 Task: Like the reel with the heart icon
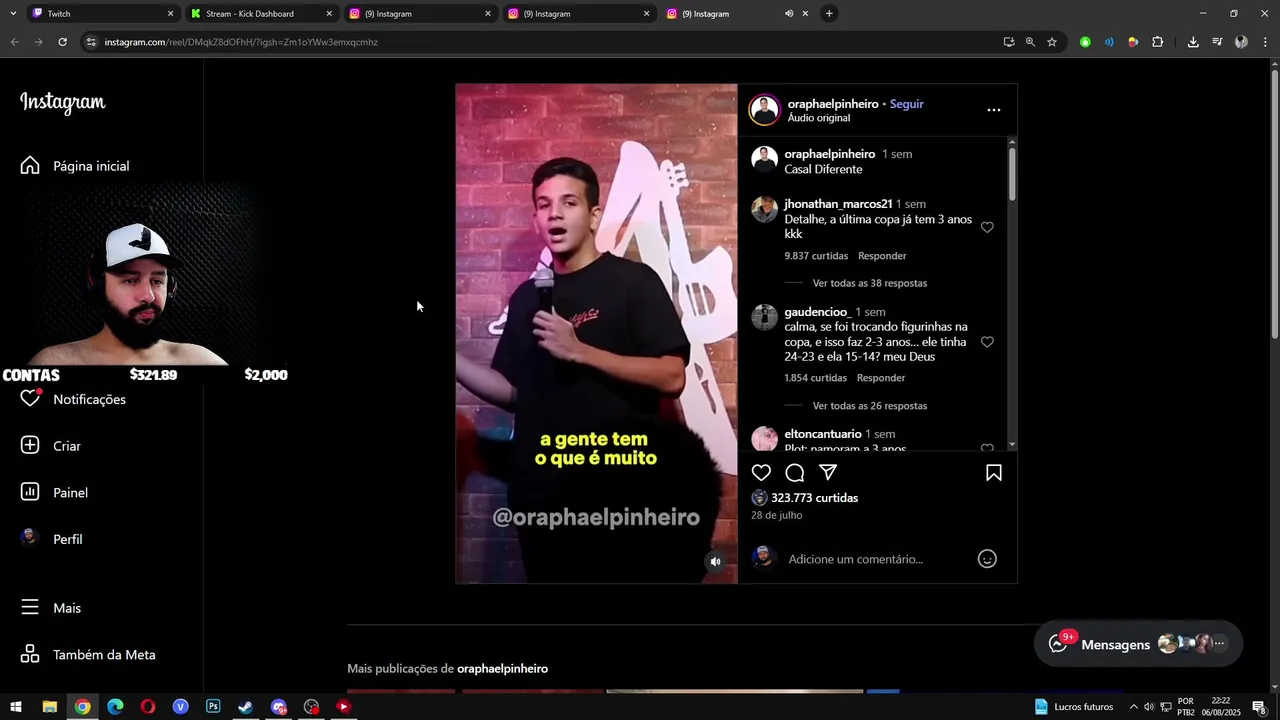point(761,473)
